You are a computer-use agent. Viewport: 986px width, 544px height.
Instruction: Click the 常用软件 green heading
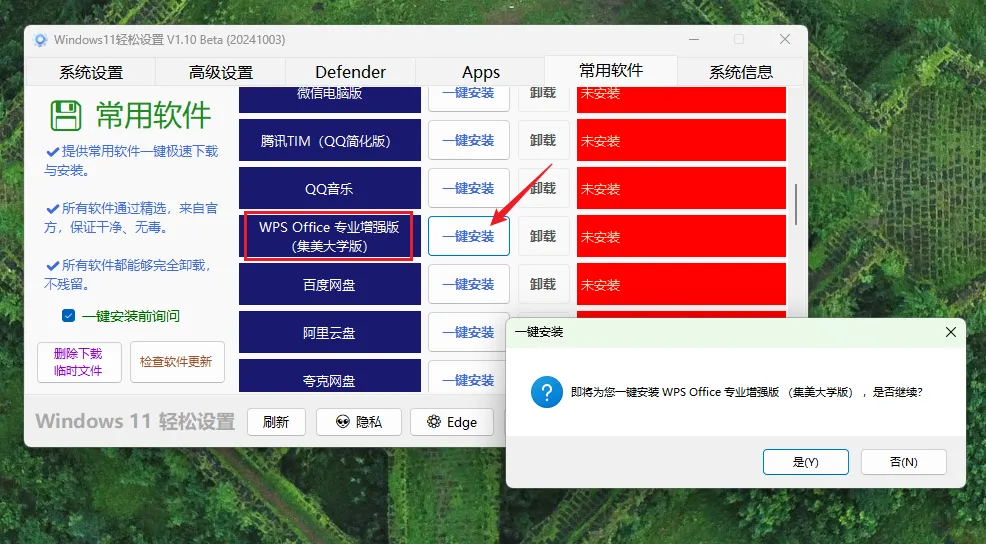(x=153, y=116)
